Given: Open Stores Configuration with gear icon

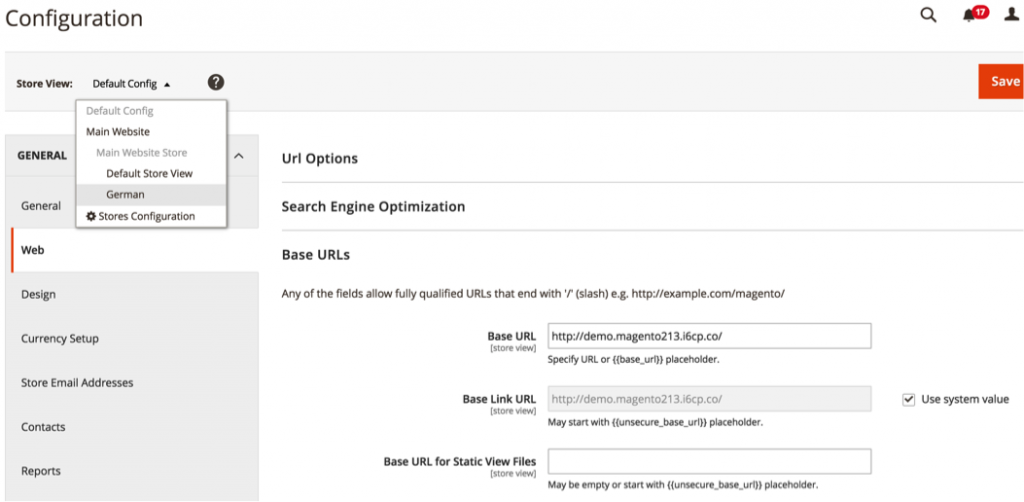Looking at the screenshot, I should click(x=140, y=216).
